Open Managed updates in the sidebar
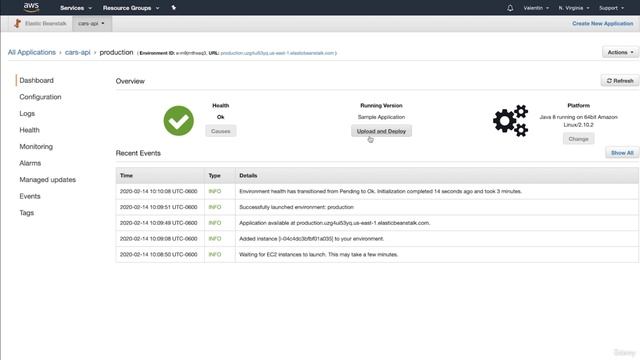Image resolution: width=640 pixels, height=360 pixels. 48,180
